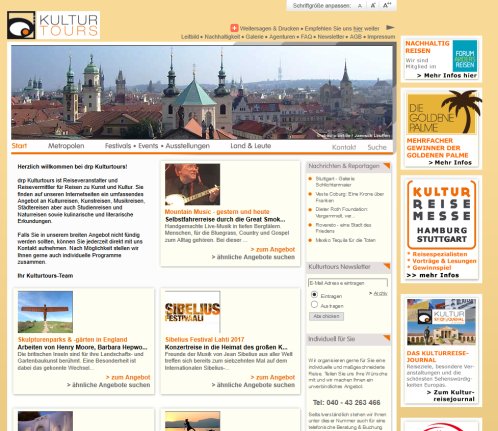Select medium font size A+

373,5
